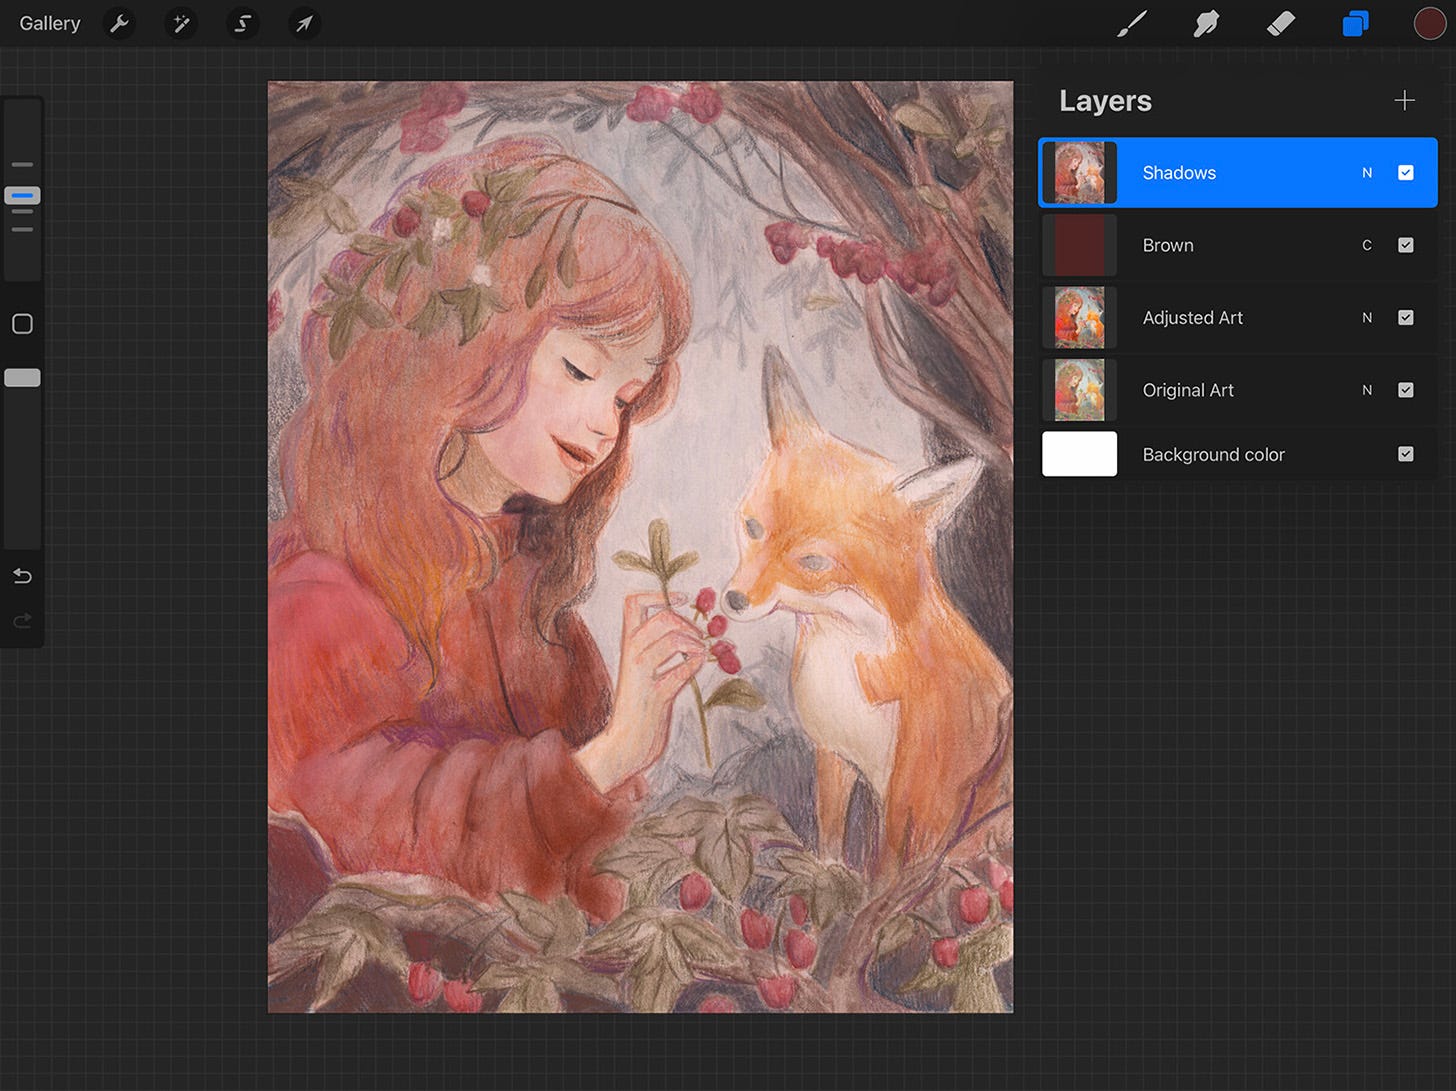Disable the Background color layer visibility
This screenshot has width=1456, height=1091.
pyautogui.click(x=1406, y=454)
